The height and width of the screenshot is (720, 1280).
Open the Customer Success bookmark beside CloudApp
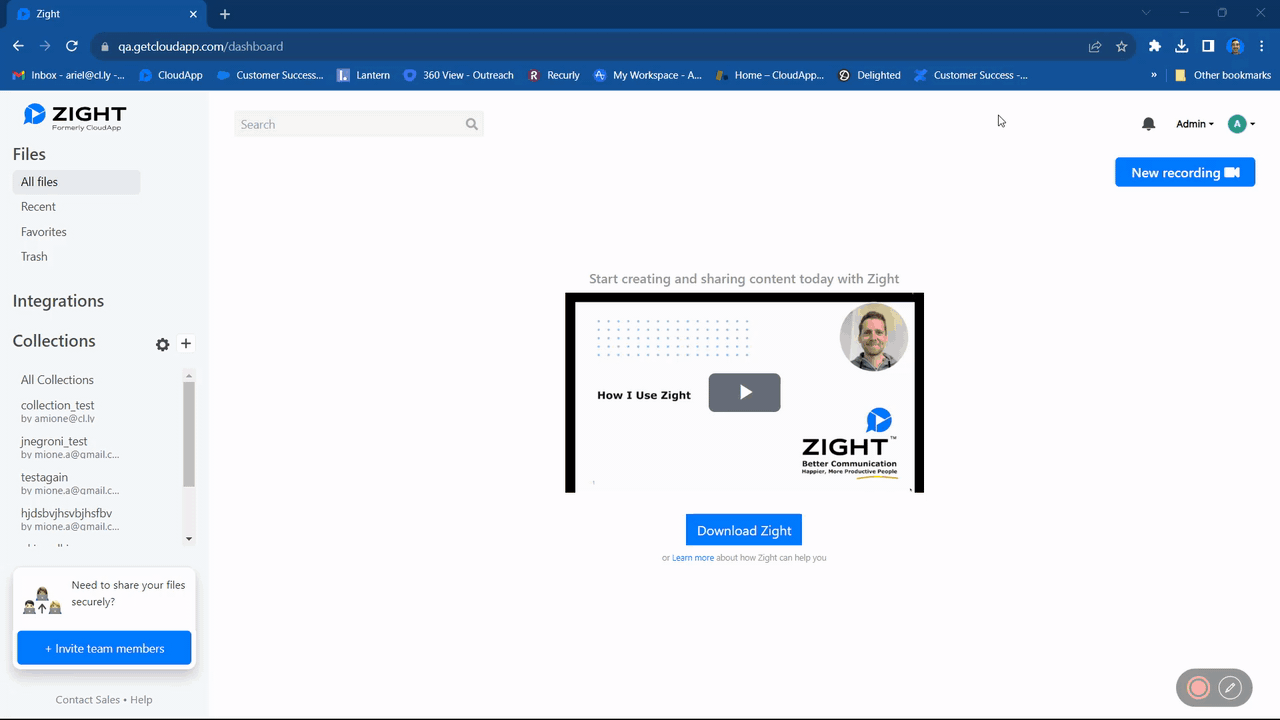270,75
